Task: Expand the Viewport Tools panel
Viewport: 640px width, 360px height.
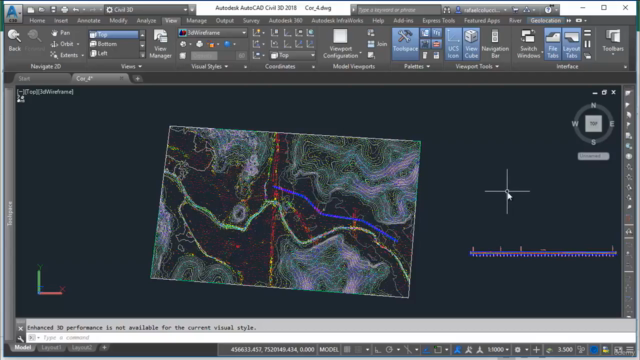Action: pyautogui.click(x=477, y=66)
